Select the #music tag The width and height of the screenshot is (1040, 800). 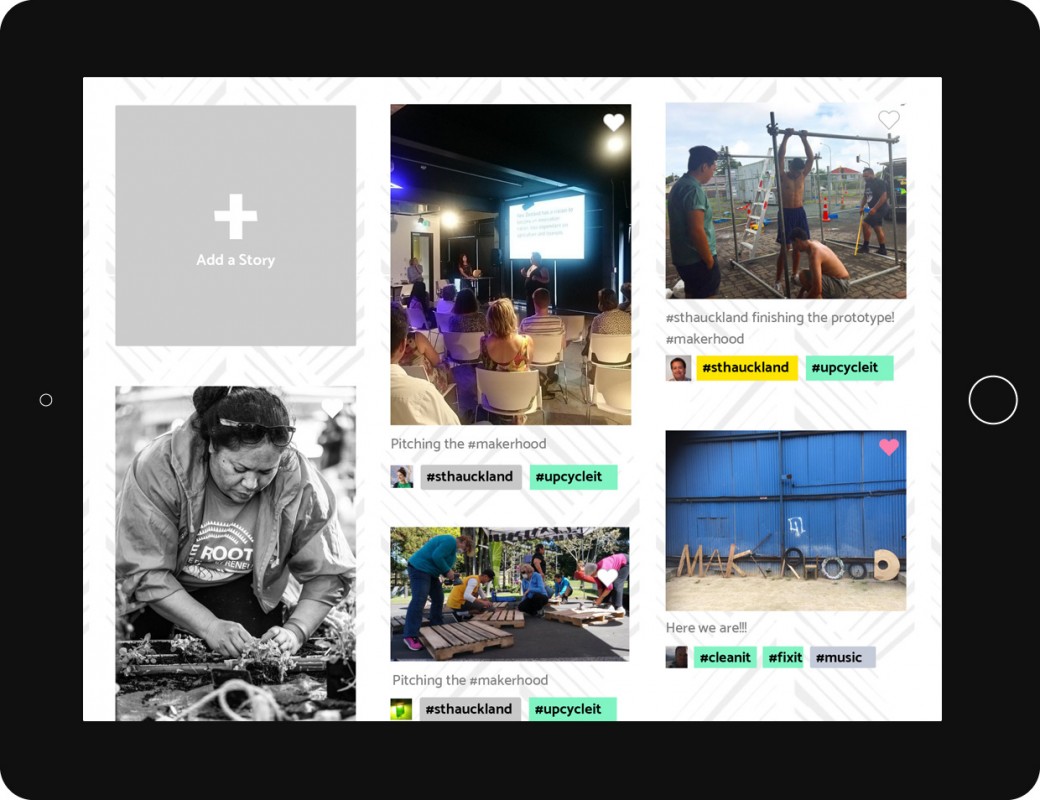(x=842, y=657)
